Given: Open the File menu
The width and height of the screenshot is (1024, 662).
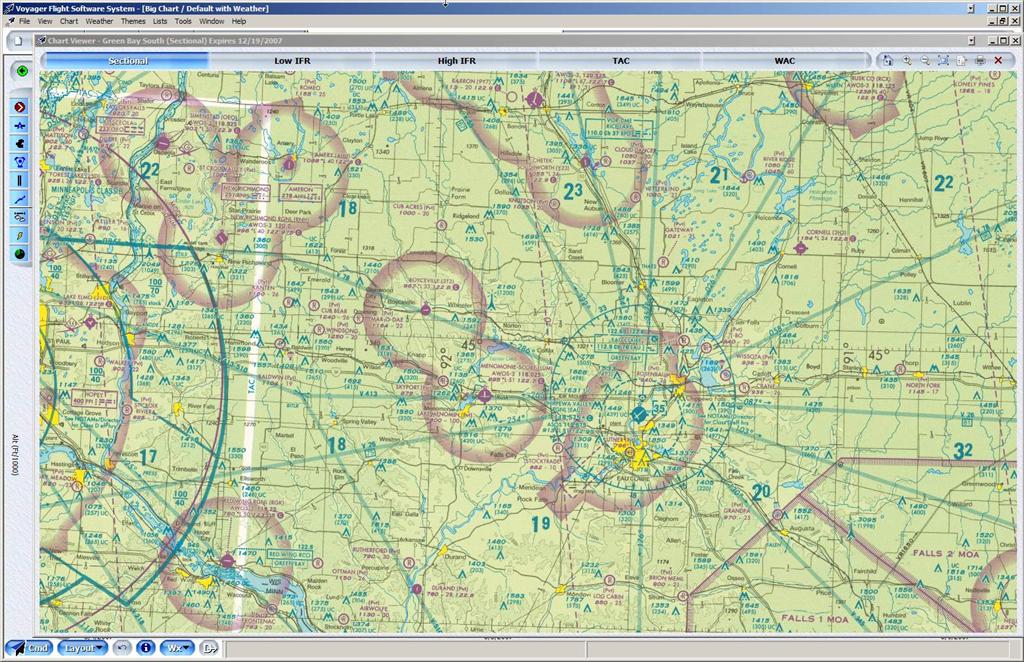Looking at the screenshot, I should coord(24,22).
